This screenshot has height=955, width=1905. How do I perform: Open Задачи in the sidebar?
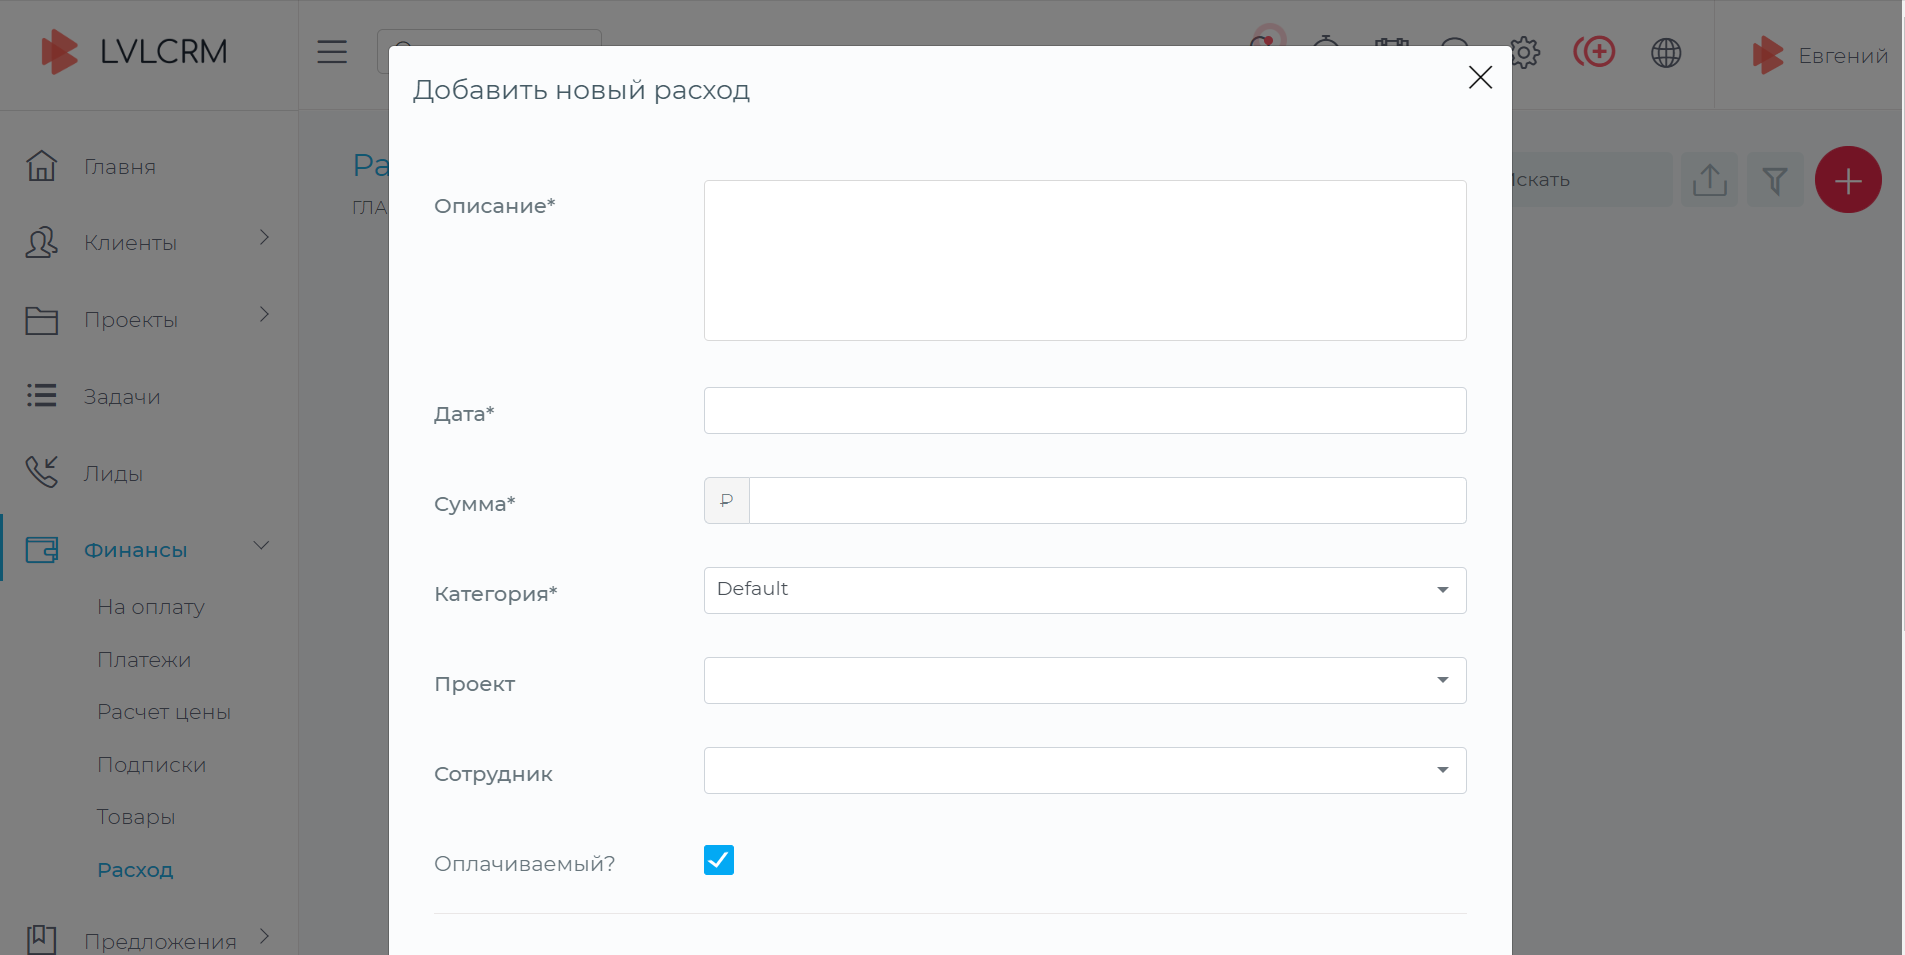tap(122, 397)
